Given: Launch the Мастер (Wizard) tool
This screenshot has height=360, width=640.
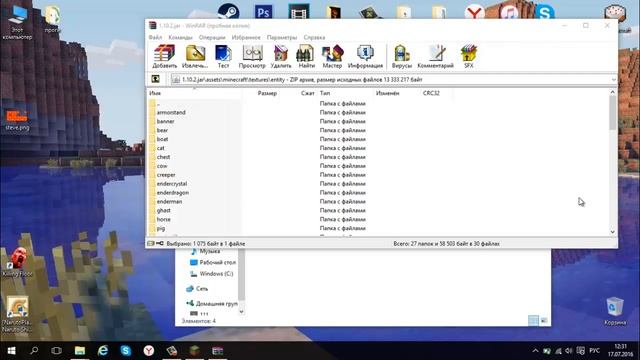Looking at the screenshot, I should pos(332,56).
